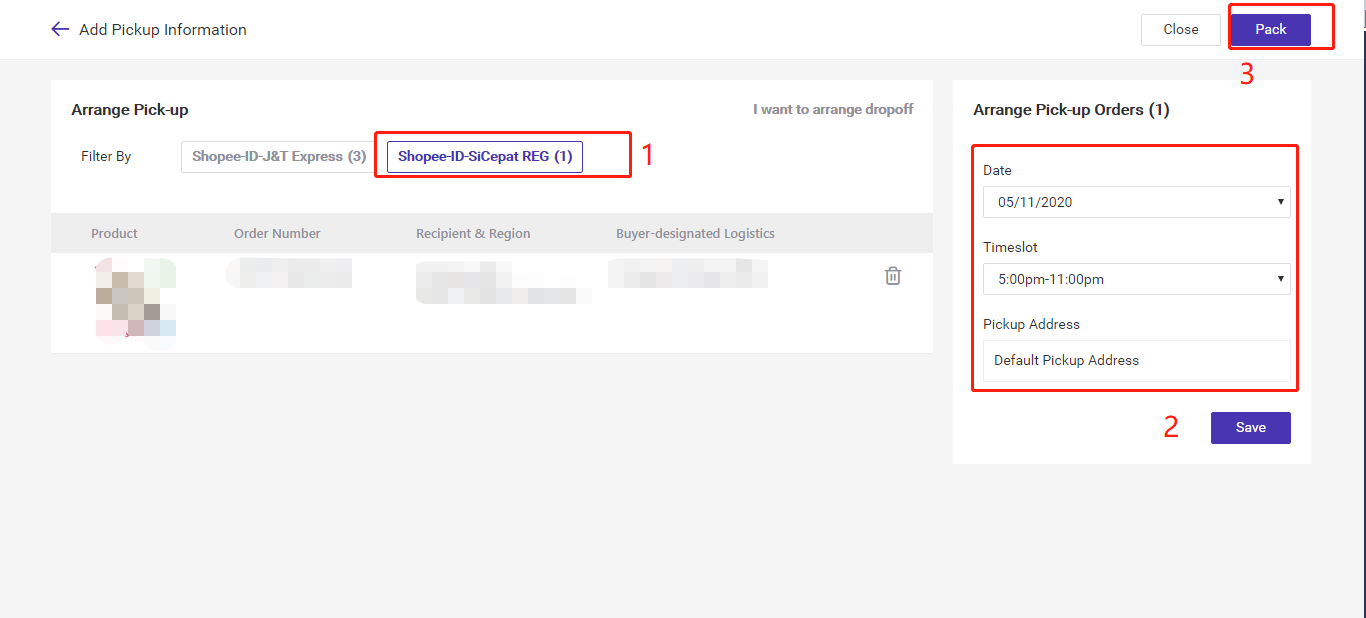Screen dimensions: 1366x618
Task: Click the Recipient & Region column header
Action: point(473,233)
